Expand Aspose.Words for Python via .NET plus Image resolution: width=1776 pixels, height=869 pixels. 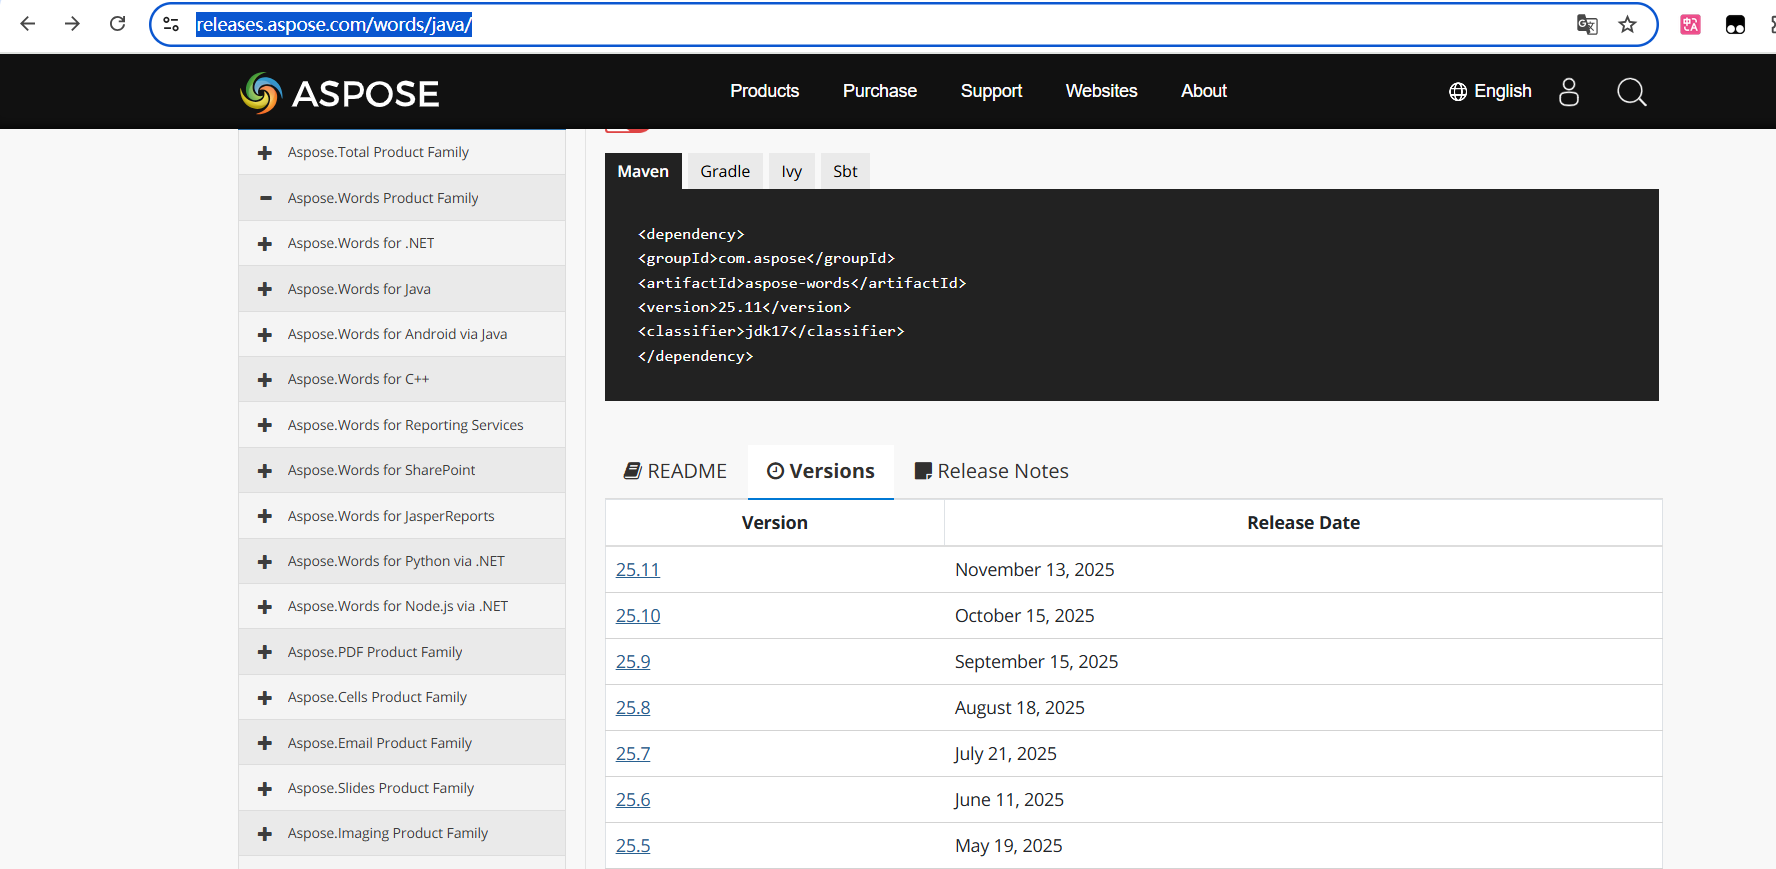tap(265, 562)
